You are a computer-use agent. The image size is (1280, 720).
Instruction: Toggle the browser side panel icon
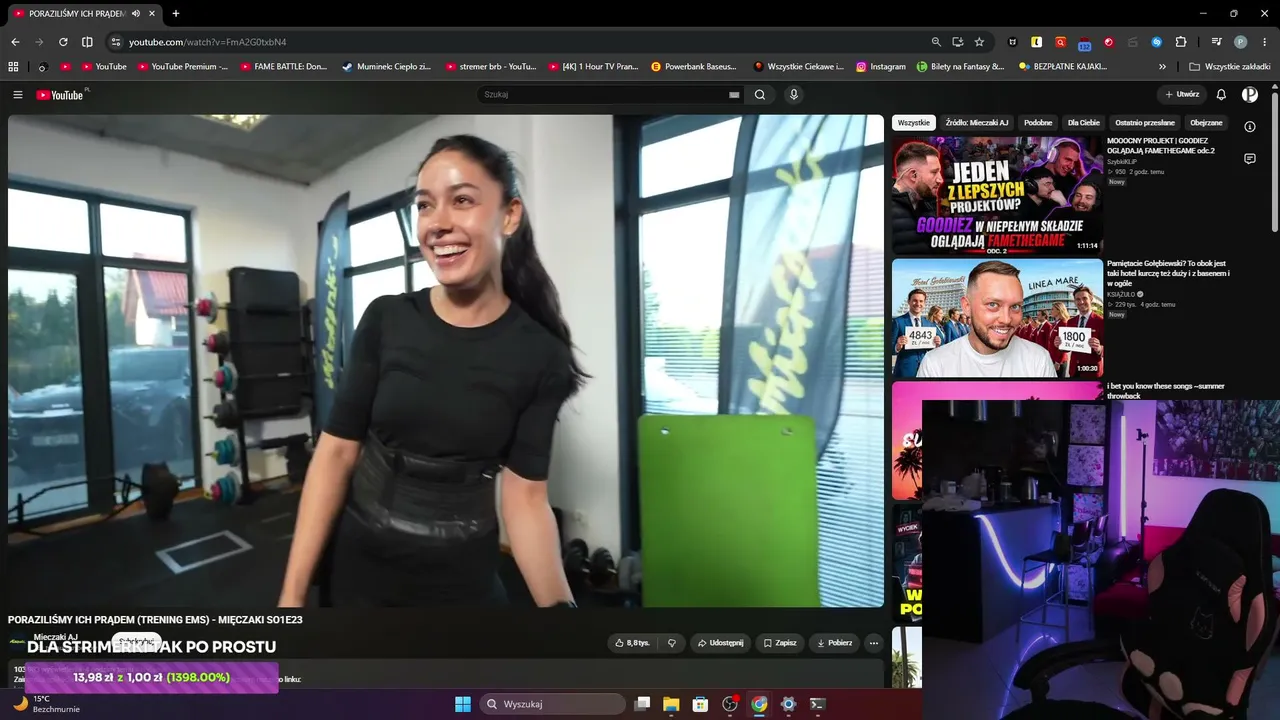point(87,42)
